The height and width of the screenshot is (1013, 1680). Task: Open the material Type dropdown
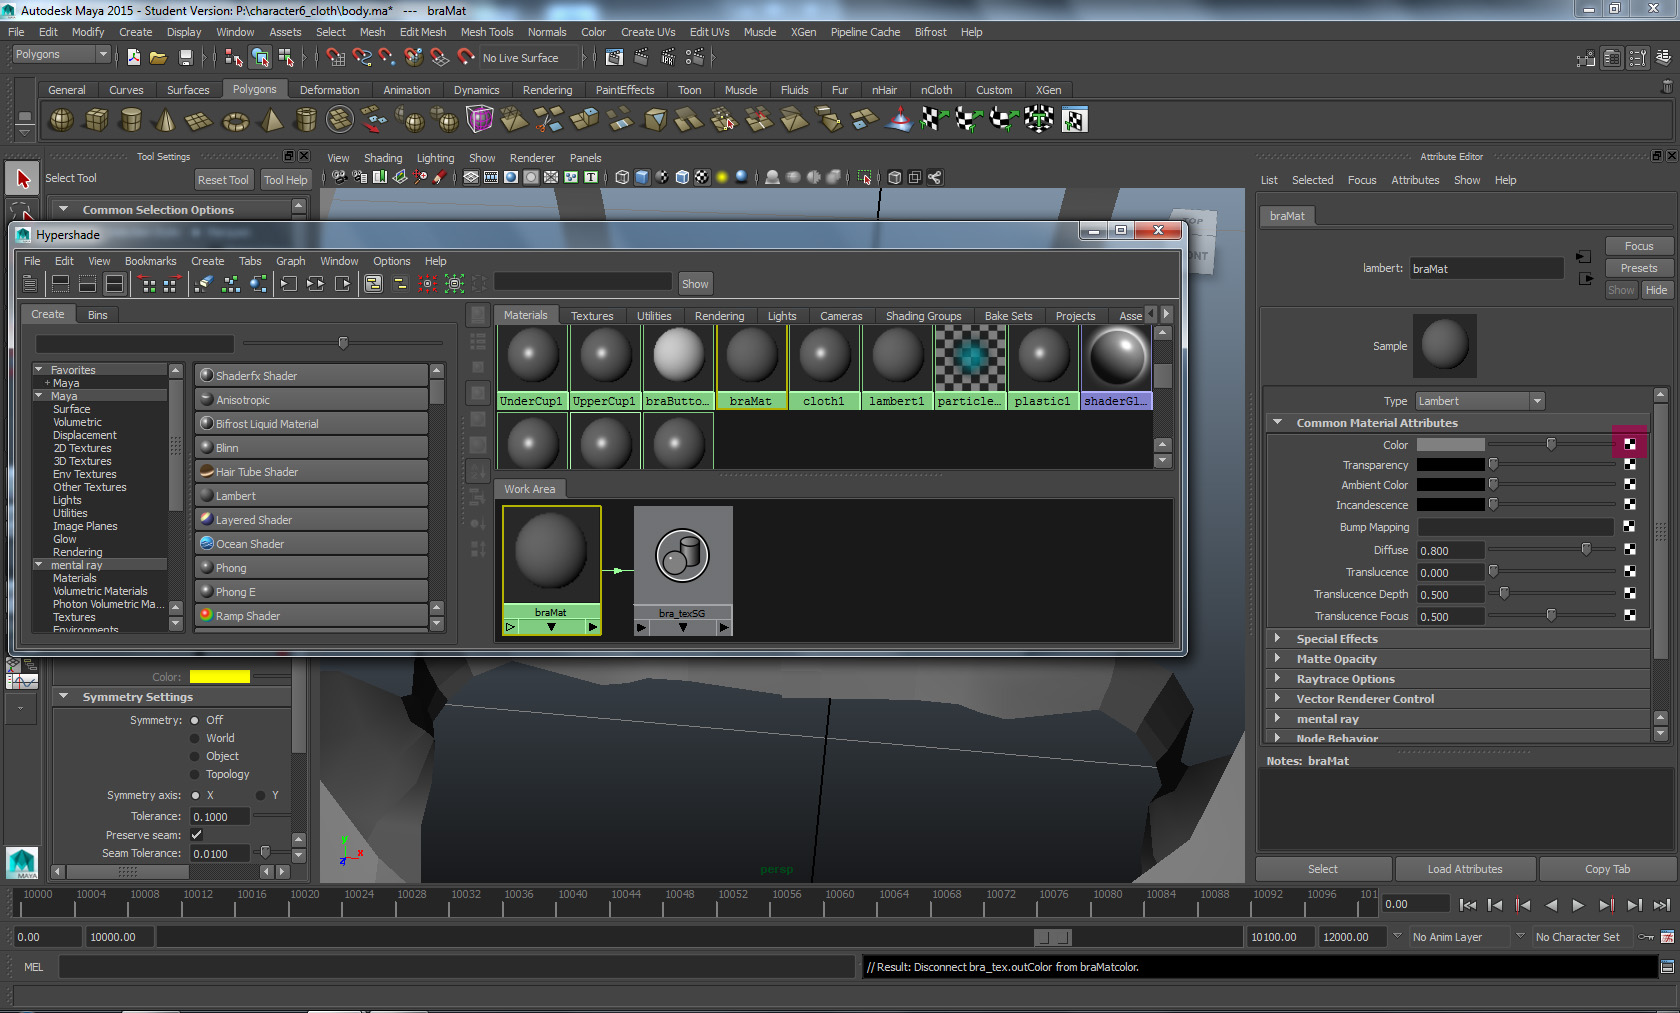1481,401
